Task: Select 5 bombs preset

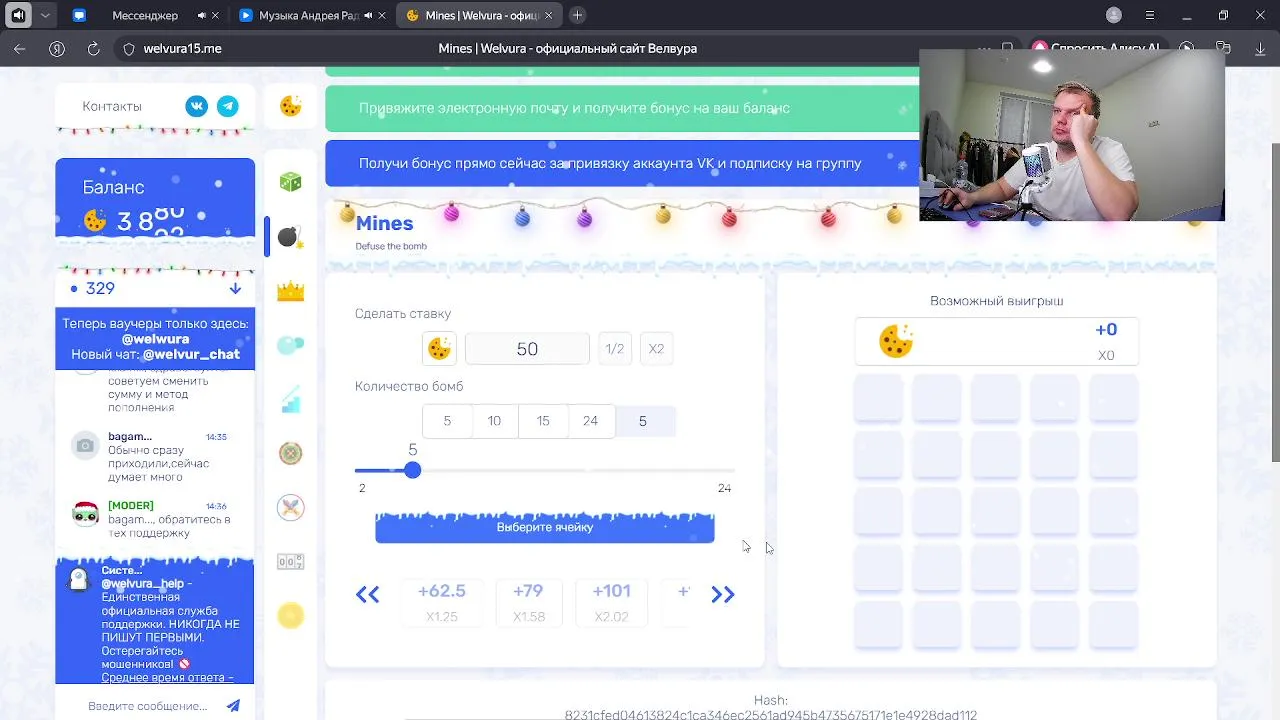Action: (447, 421)
